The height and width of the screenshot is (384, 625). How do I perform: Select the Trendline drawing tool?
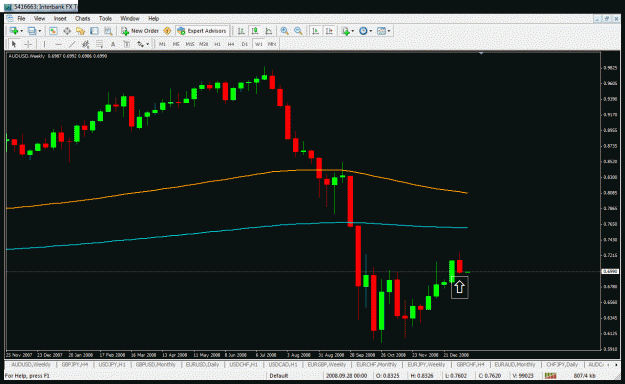(x=72, y=44)
